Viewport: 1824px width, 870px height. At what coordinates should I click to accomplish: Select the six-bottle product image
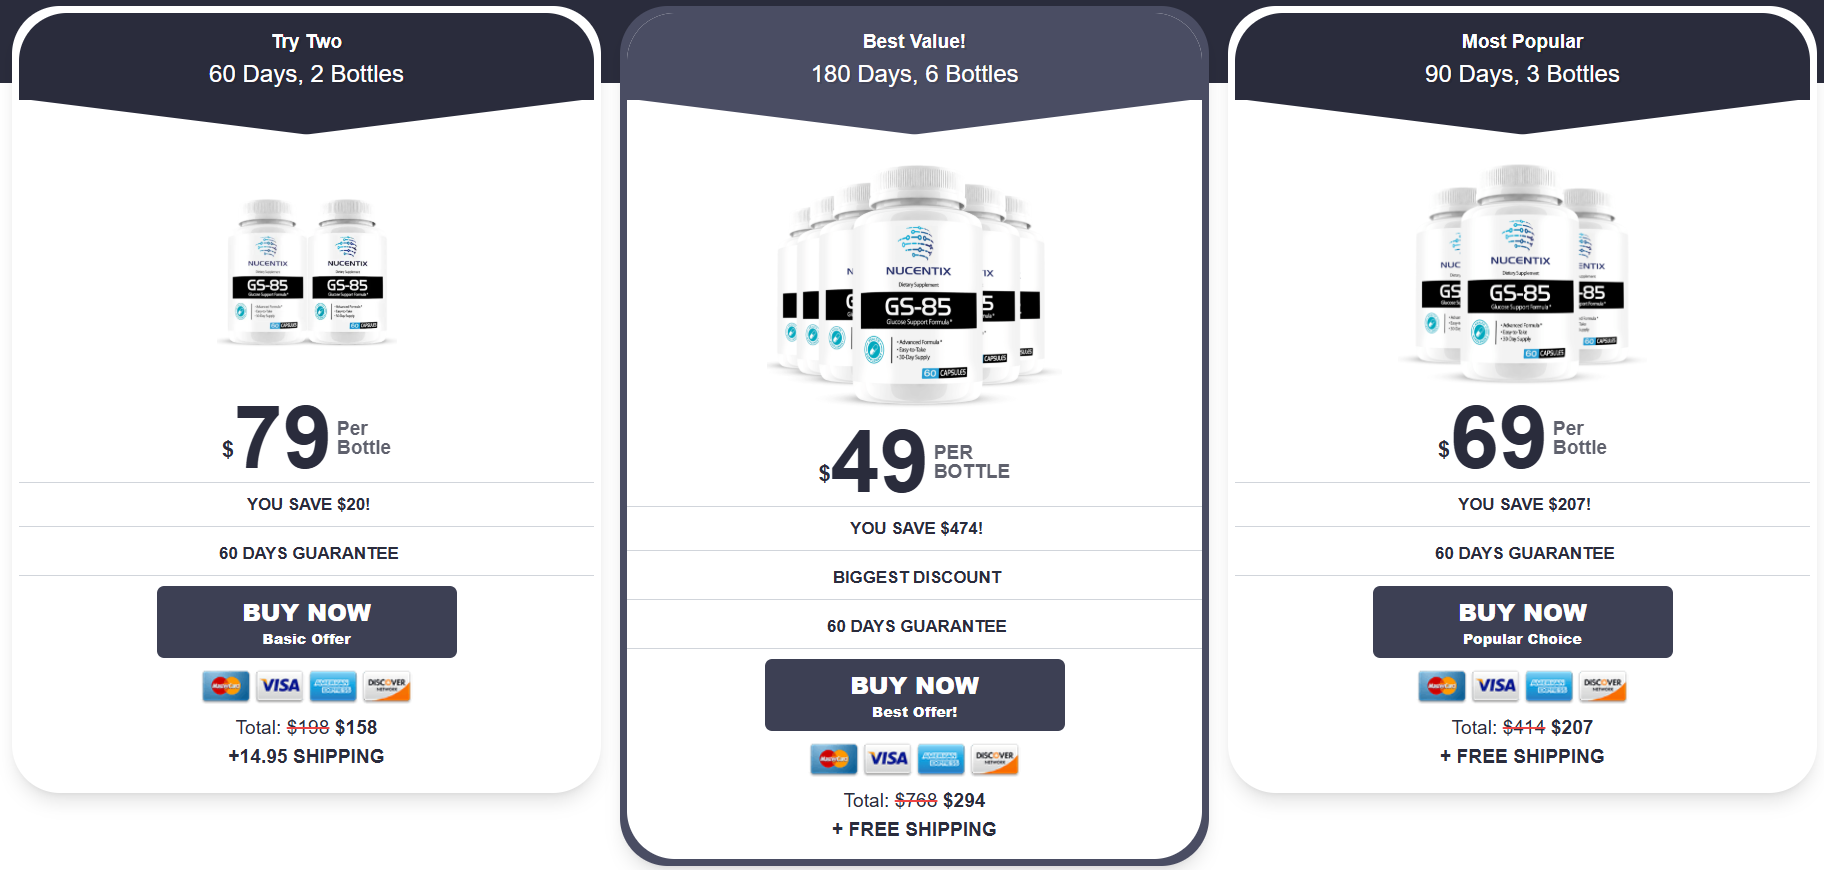pos(914,285)
